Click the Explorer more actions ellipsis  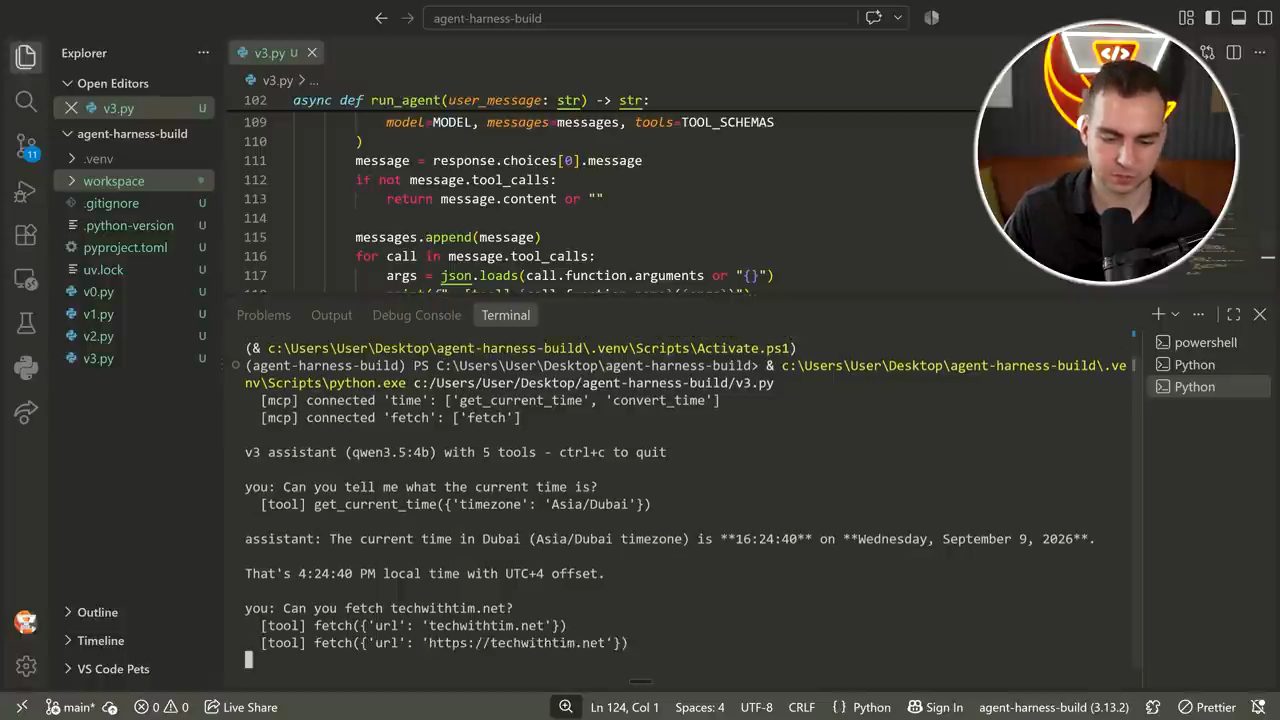[x=203, y=53]
